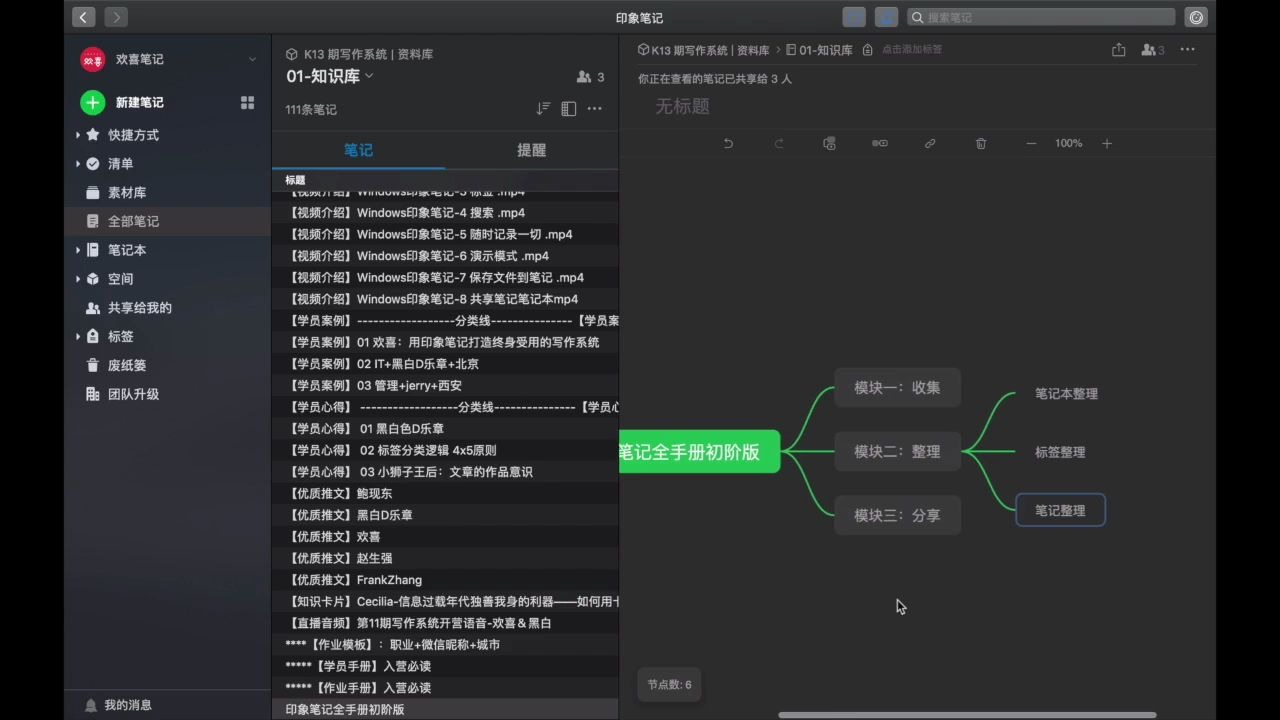This screenshot has width=1280, height=720.
Task: Switch note list view with the layout icon
Action: click(x=568, y=109)
